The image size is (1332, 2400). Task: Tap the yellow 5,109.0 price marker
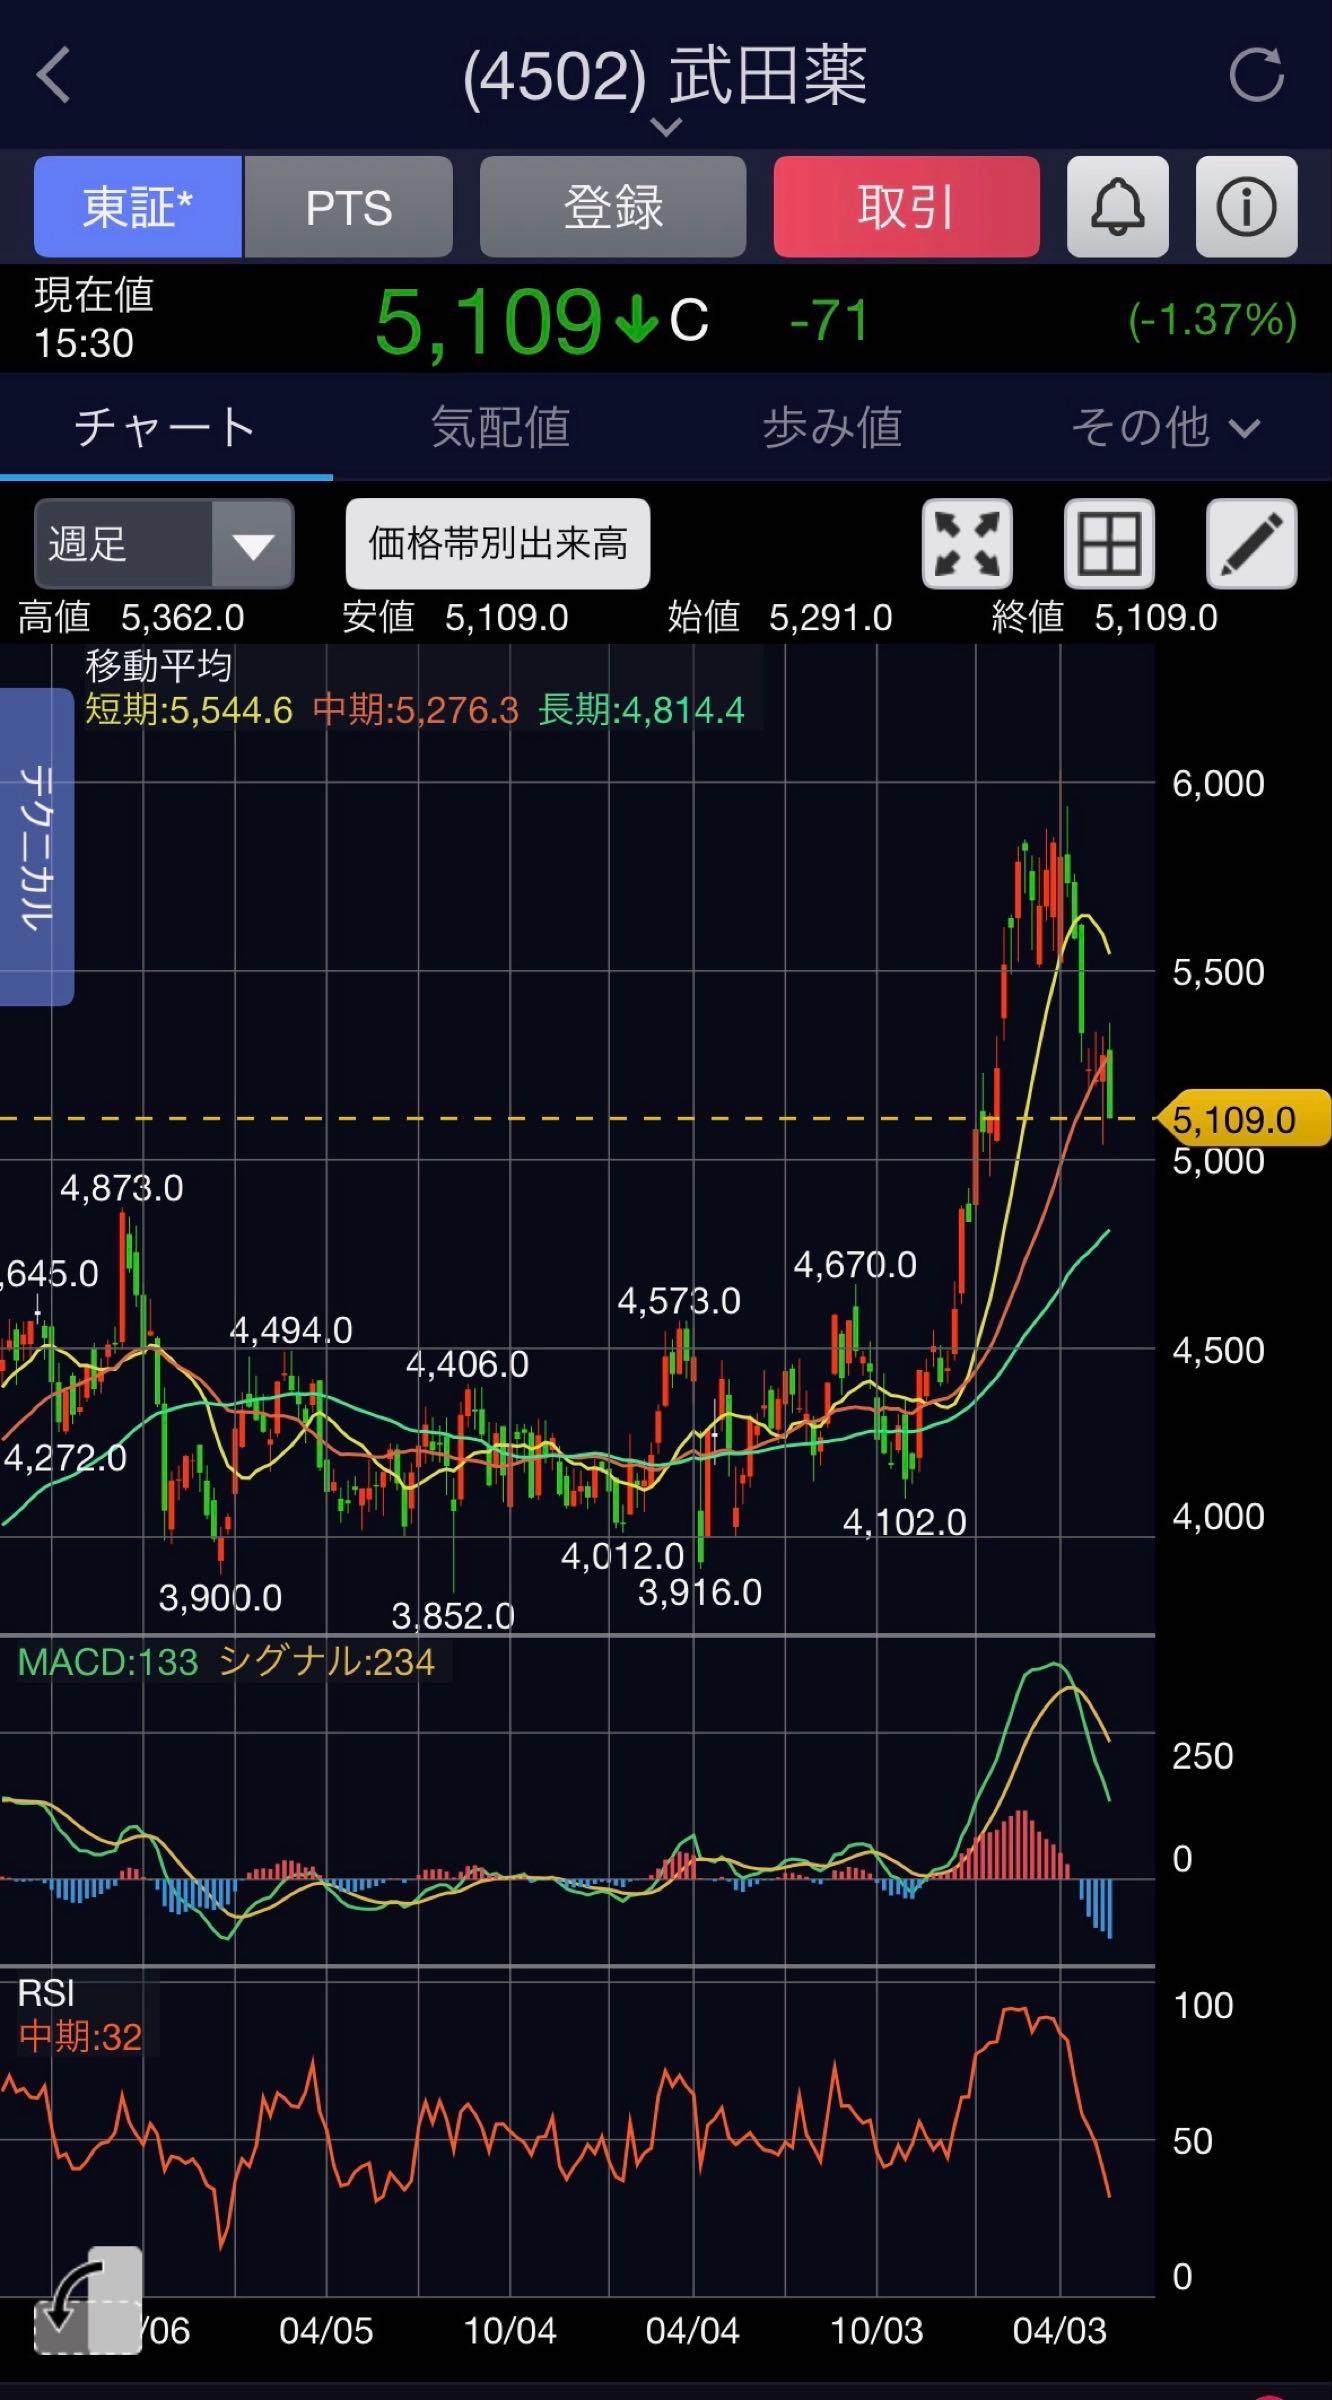[1244, 1119]
